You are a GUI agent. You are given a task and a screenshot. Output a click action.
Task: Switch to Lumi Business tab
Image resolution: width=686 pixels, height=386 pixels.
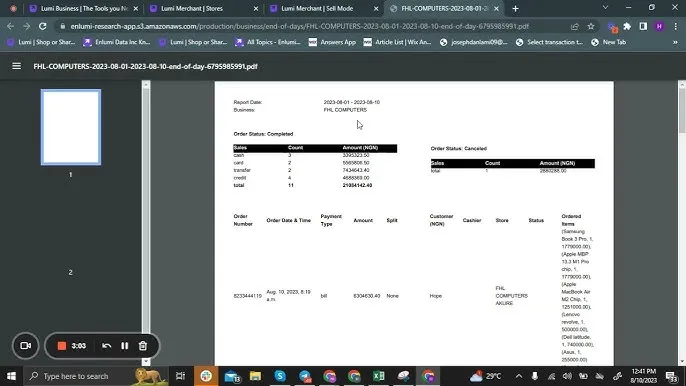tap(84, 8)
